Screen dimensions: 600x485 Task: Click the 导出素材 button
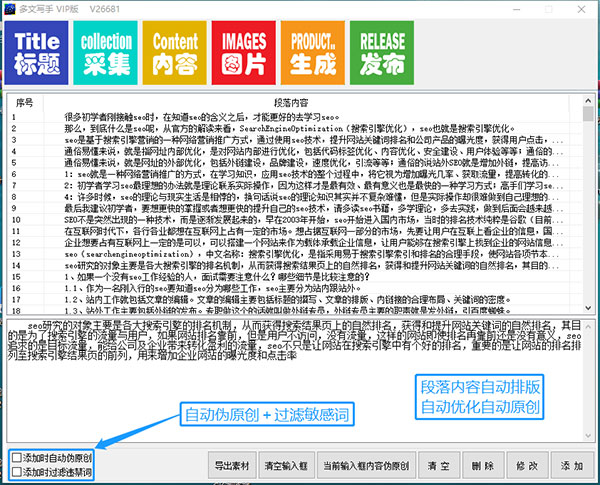pos(232,465)
